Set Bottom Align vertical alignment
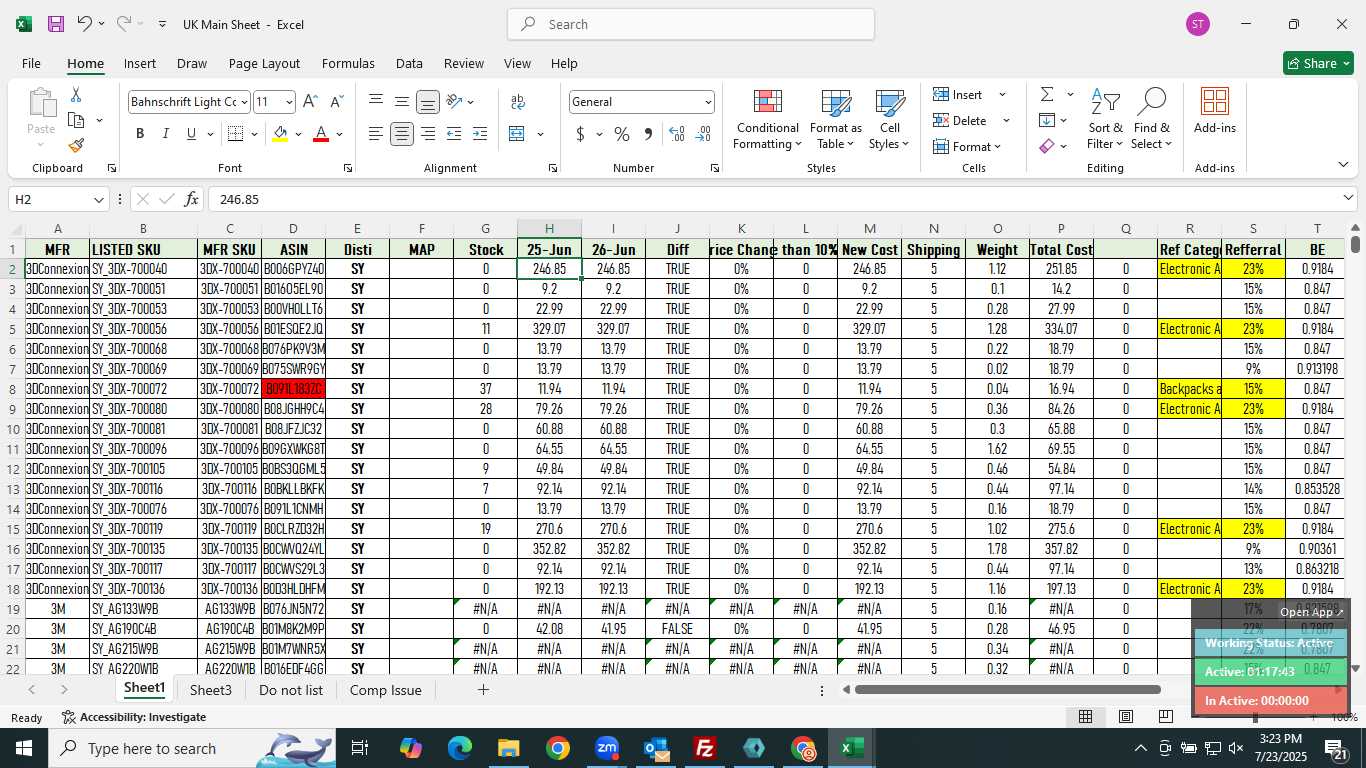 (428, 102)
